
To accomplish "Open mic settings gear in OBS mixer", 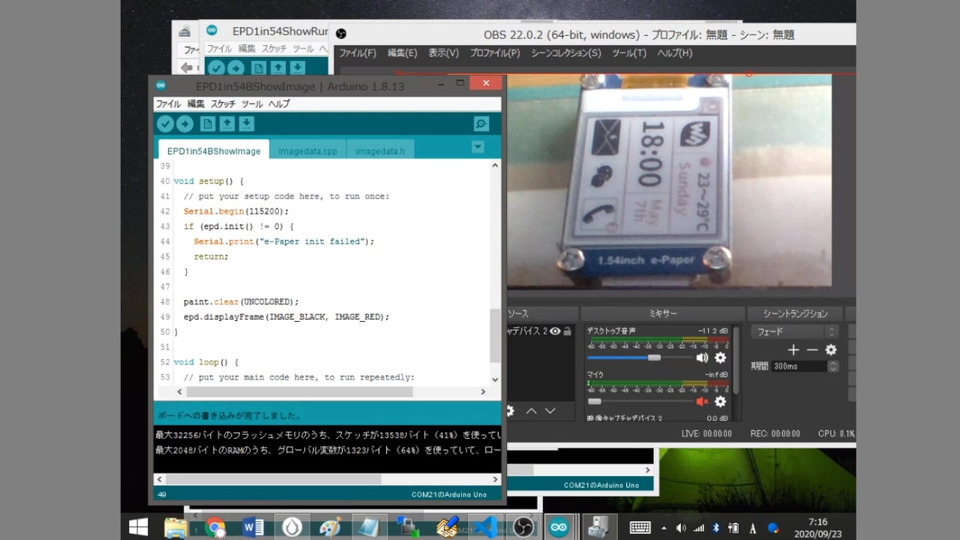I will pyautogui.click(x=721, y=402).
